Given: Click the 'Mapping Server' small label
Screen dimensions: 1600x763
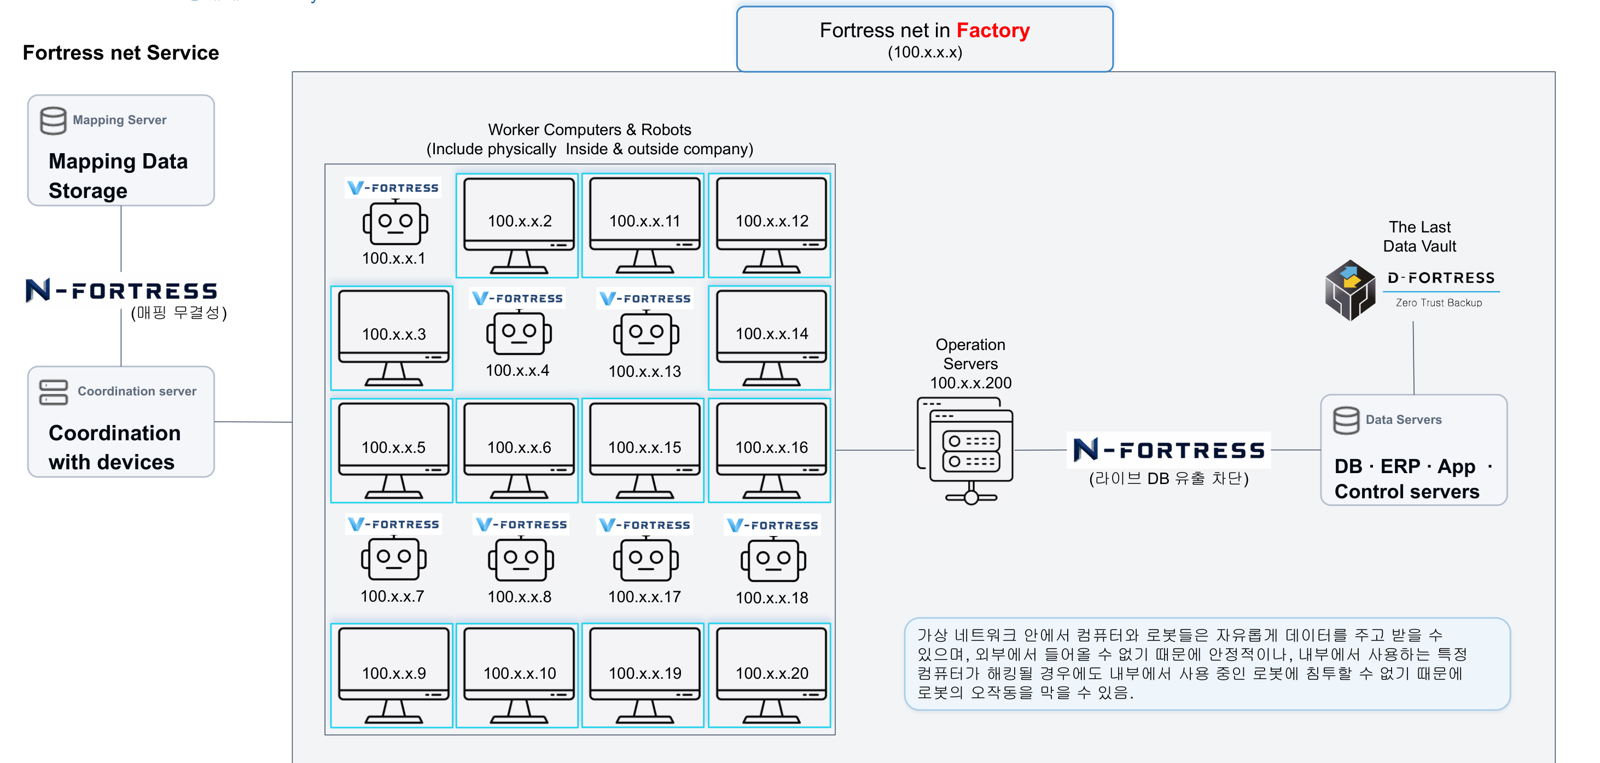Looking at the screenshot, I should point(119,120).
